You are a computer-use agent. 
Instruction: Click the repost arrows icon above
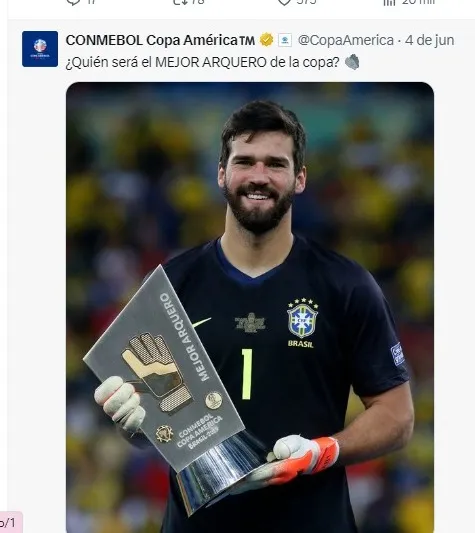179,2
